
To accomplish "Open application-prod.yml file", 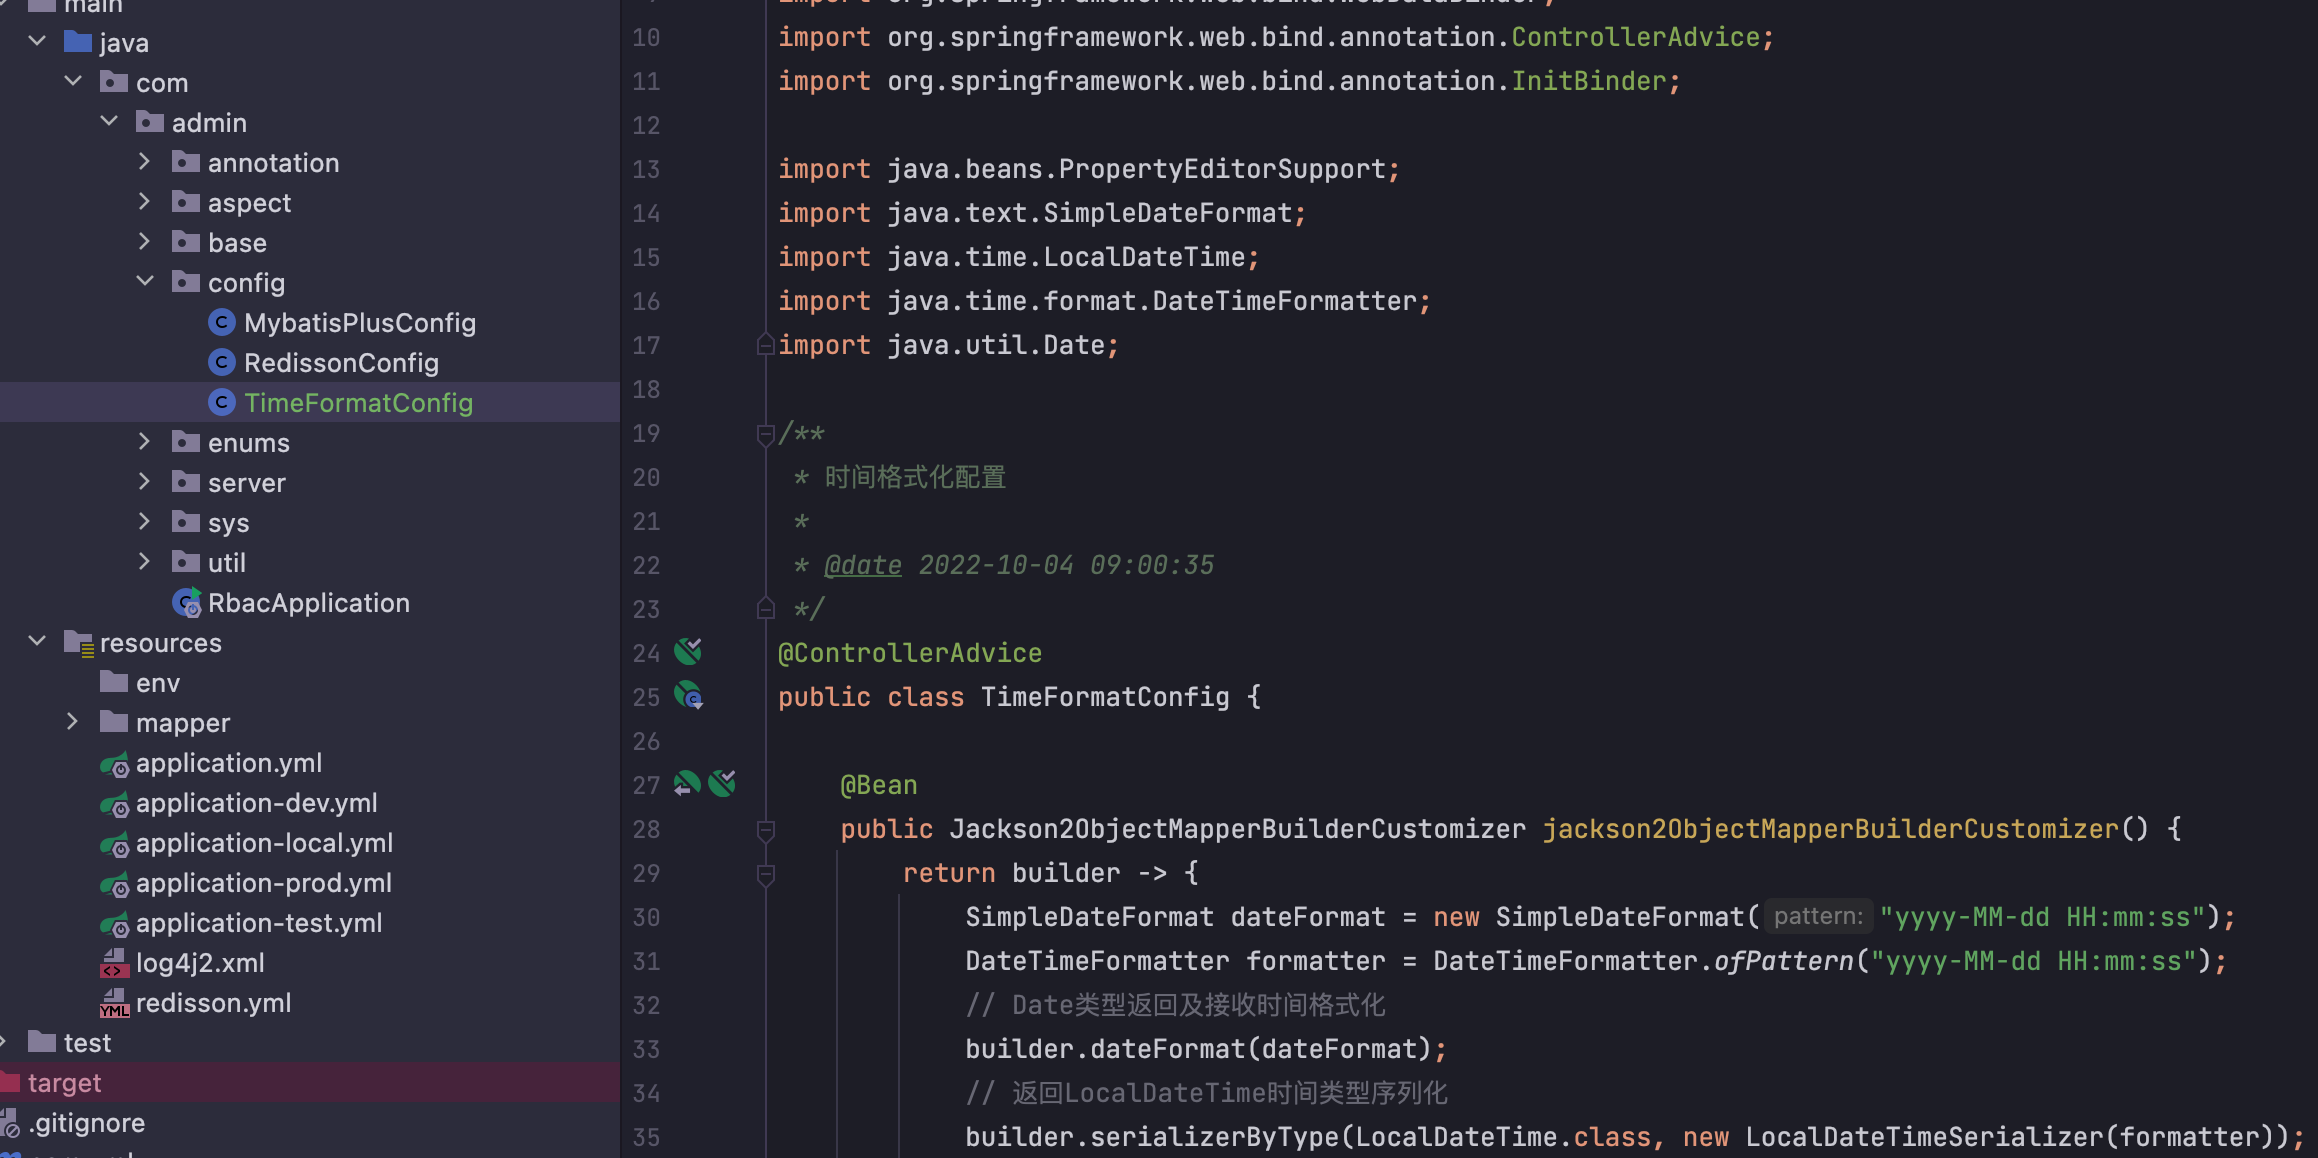I will coord(264,883).
